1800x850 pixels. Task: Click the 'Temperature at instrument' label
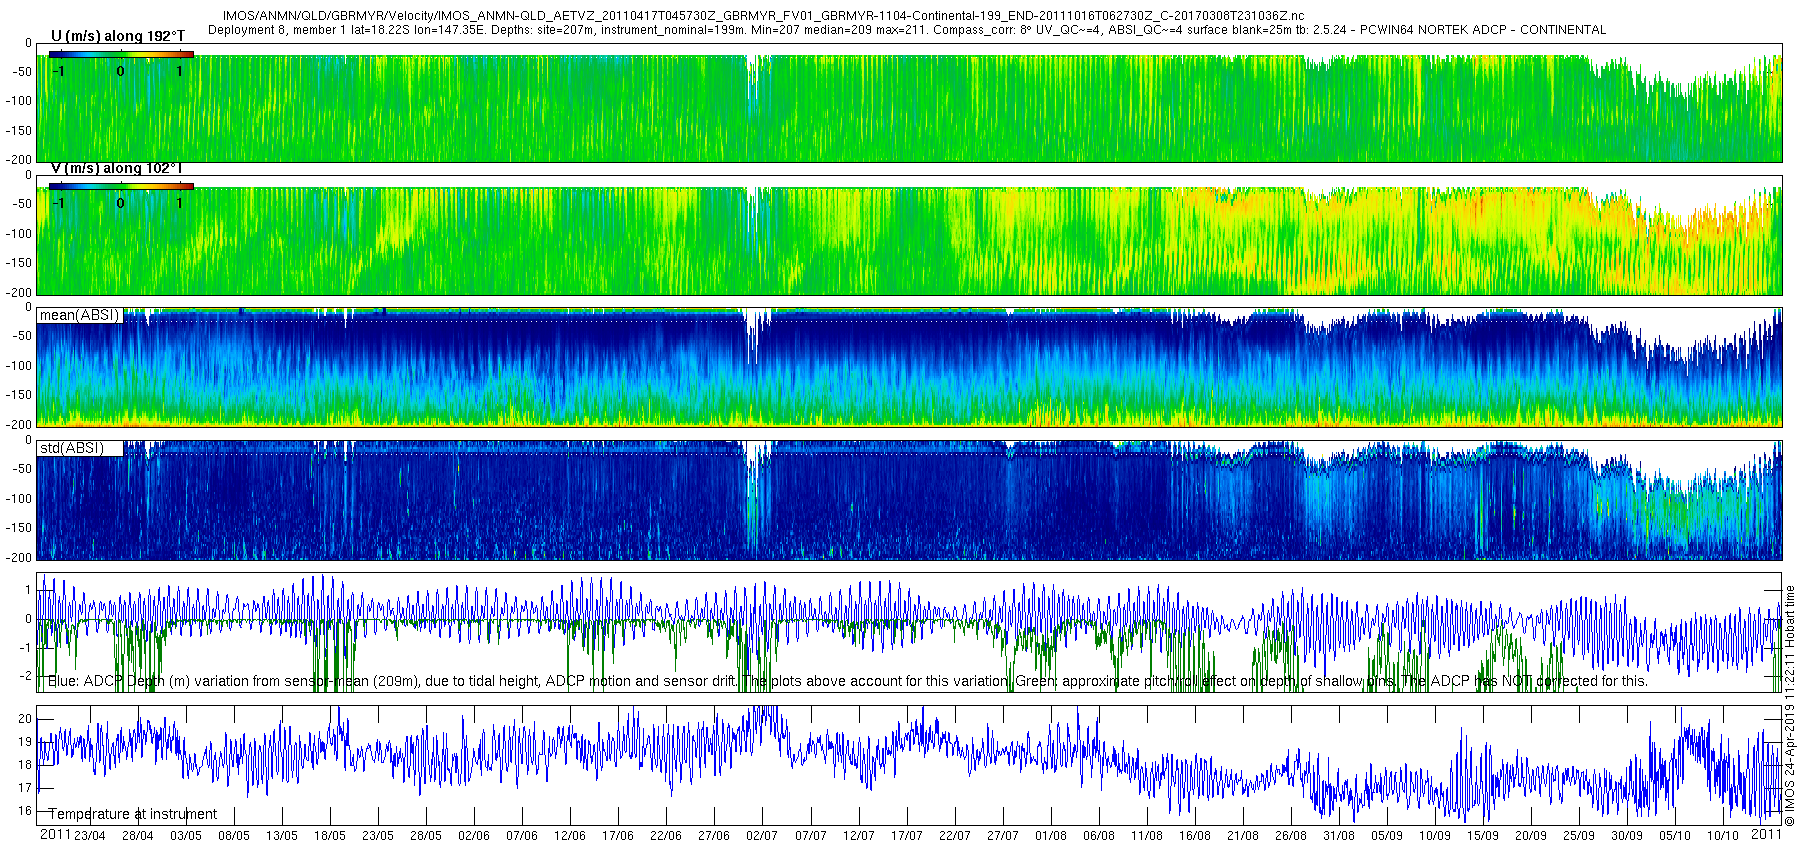coord(132,814)
